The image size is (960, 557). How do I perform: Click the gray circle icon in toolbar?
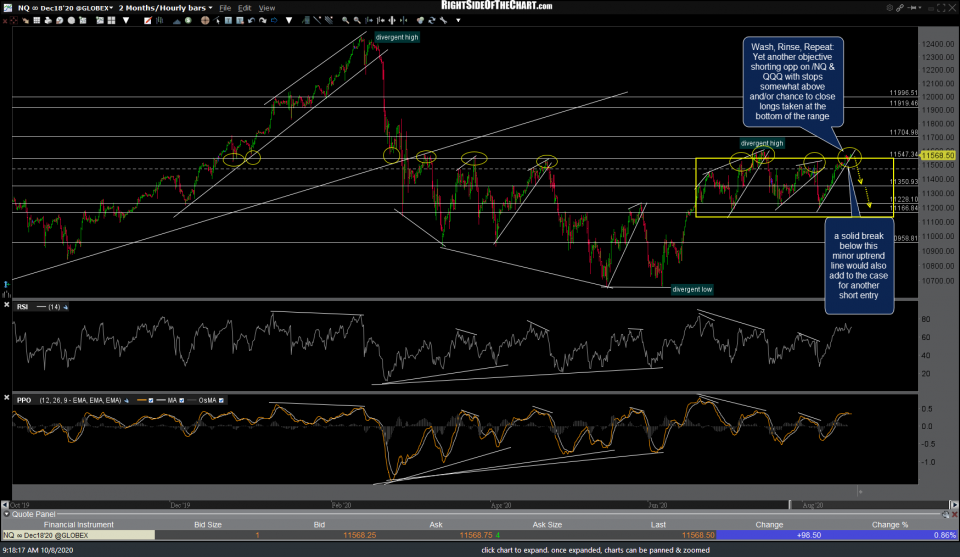coord(71,20)
